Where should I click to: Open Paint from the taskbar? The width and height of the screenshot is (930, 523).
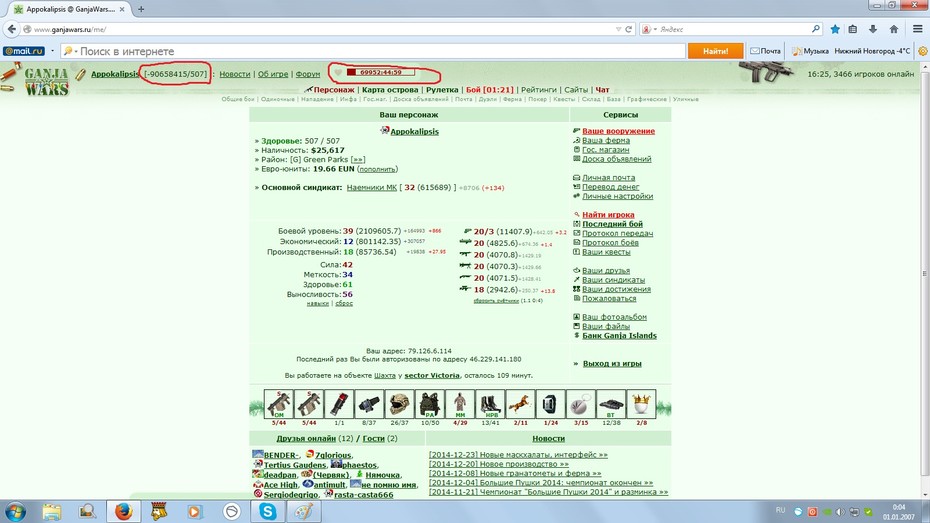304,511
